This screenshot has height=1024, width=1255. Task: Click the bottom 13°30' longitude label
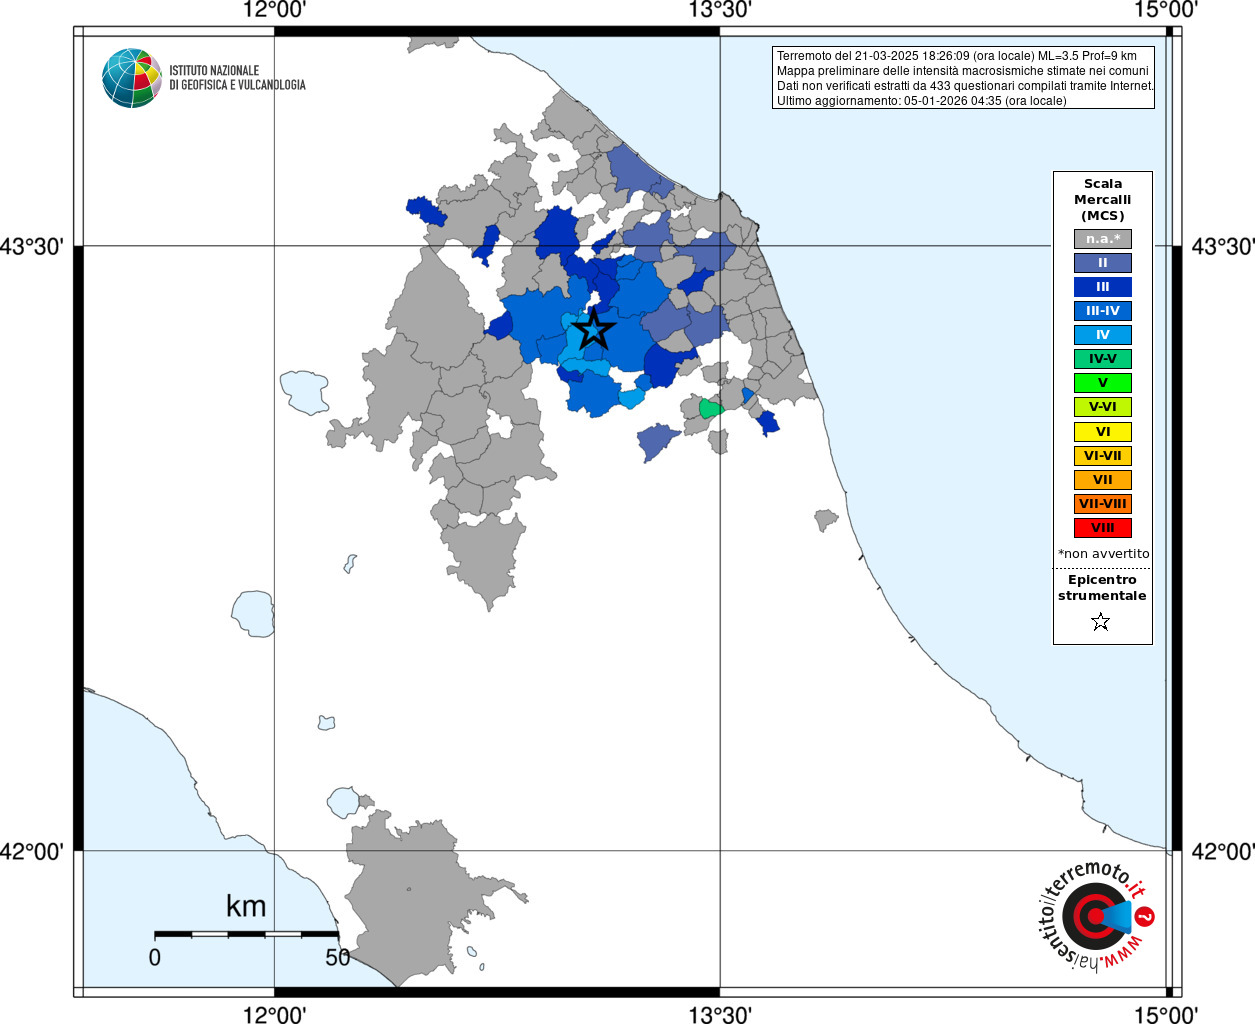pyautogui.click(x=720, y=1014)
